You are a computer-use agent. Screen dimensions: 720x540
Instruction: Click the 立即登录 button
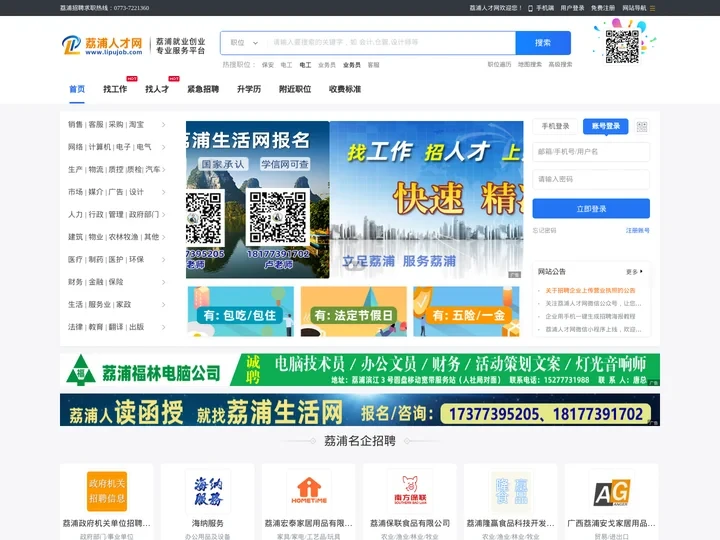[x=591, y=209]
